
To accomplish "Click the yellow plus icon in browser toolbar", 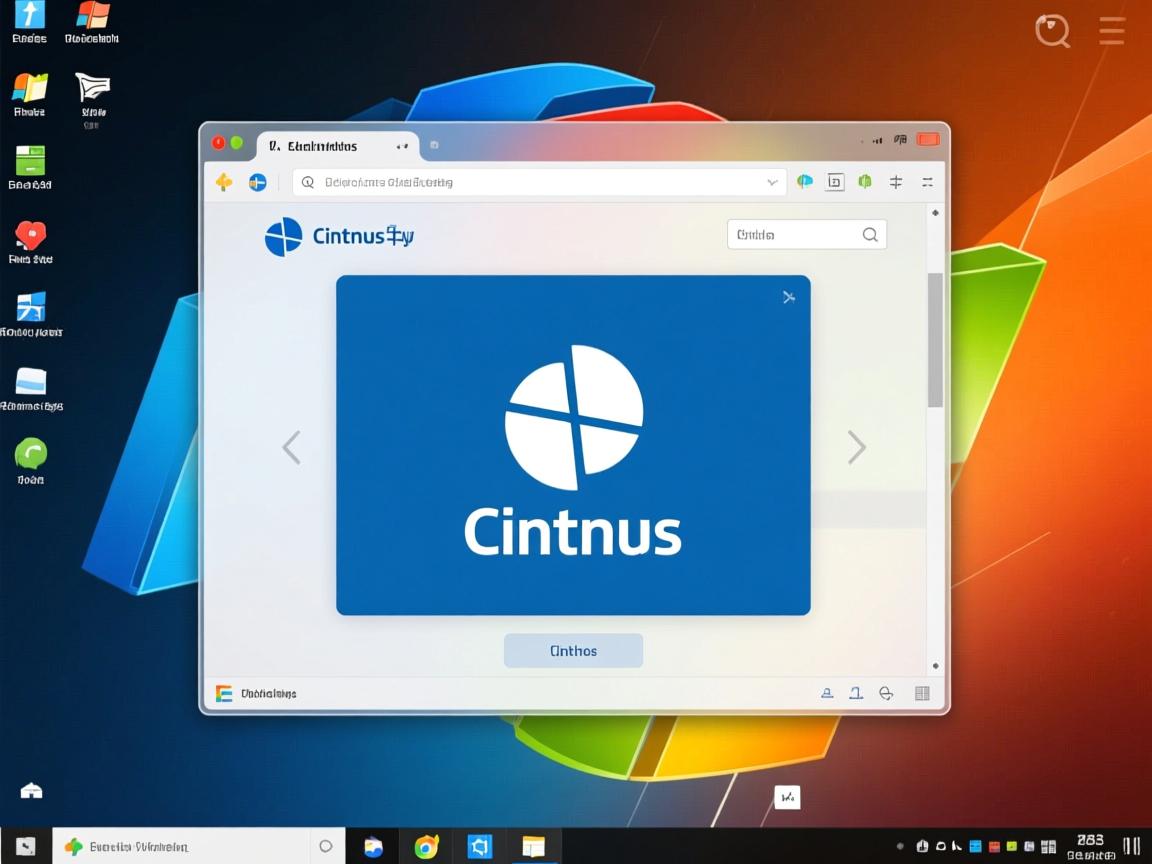I will tap(224, 182).
